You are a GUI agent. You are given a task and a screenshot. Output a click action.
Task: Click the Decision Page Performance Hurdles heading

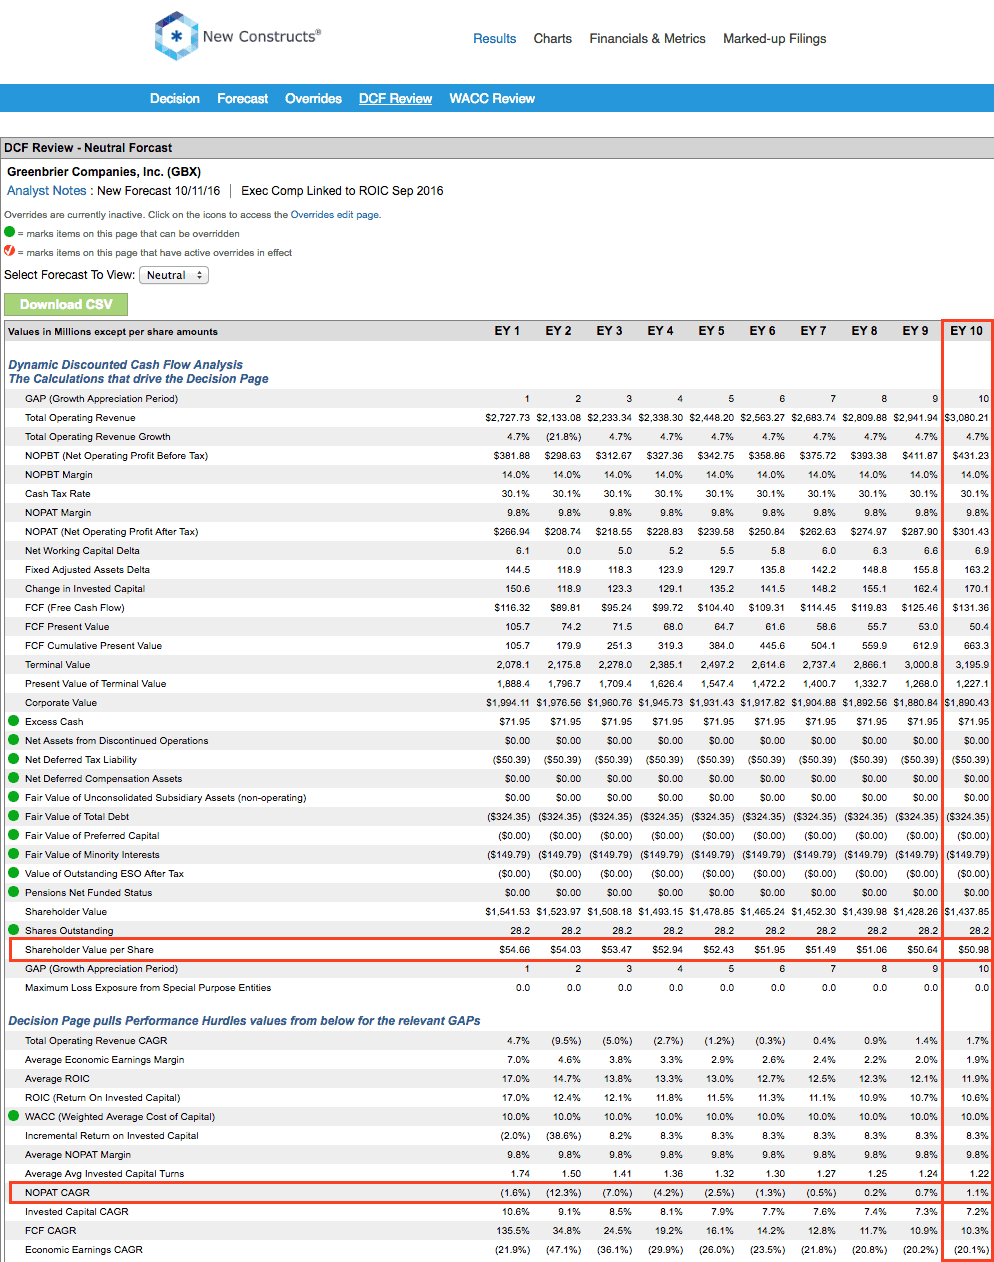pos(244,1021)
